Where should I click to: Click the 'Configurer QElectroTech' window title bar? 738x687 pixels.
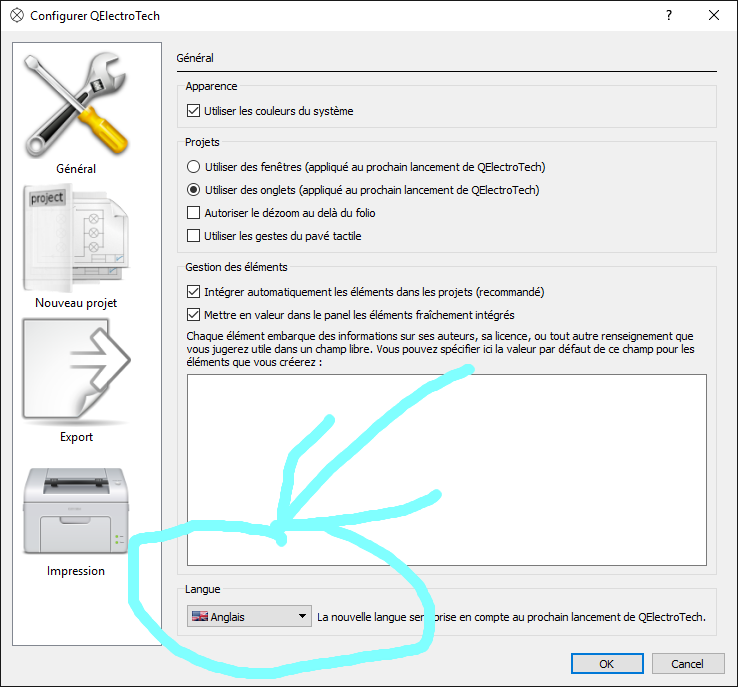pos(300,16)
